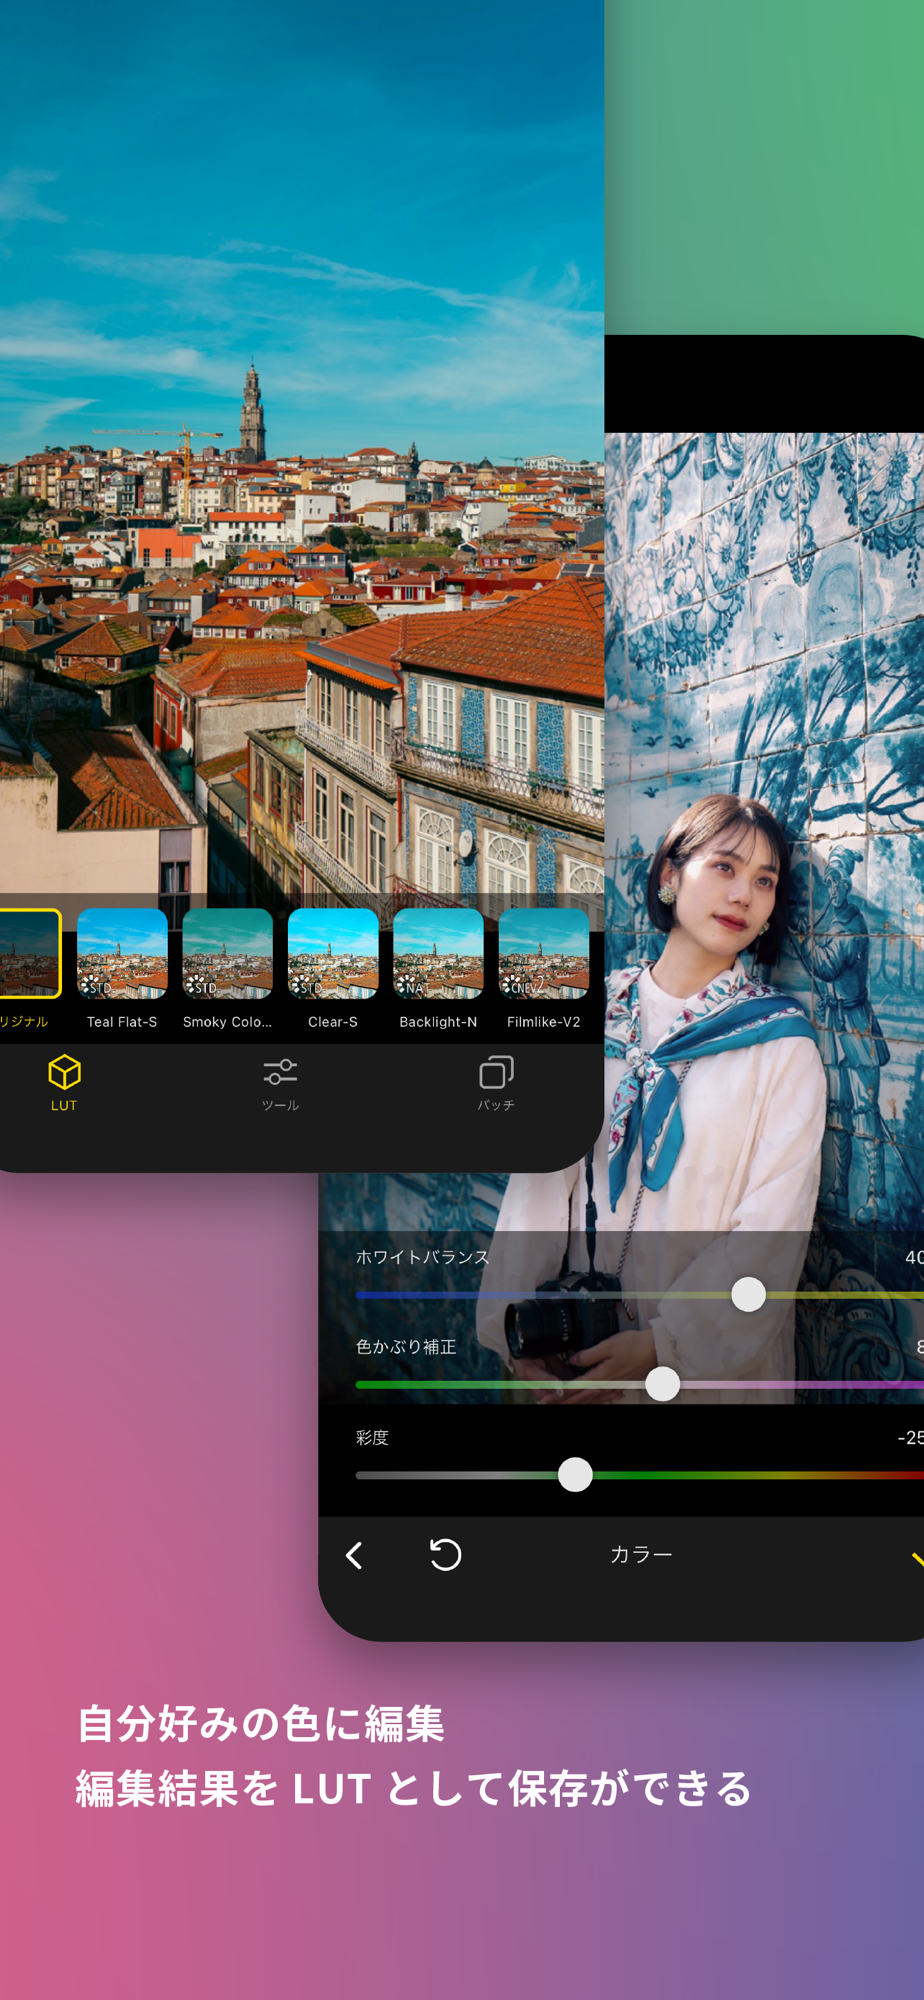924x2000 pixels.
Task: Click the 彩度 label
Action: (x=372, y=1437)
